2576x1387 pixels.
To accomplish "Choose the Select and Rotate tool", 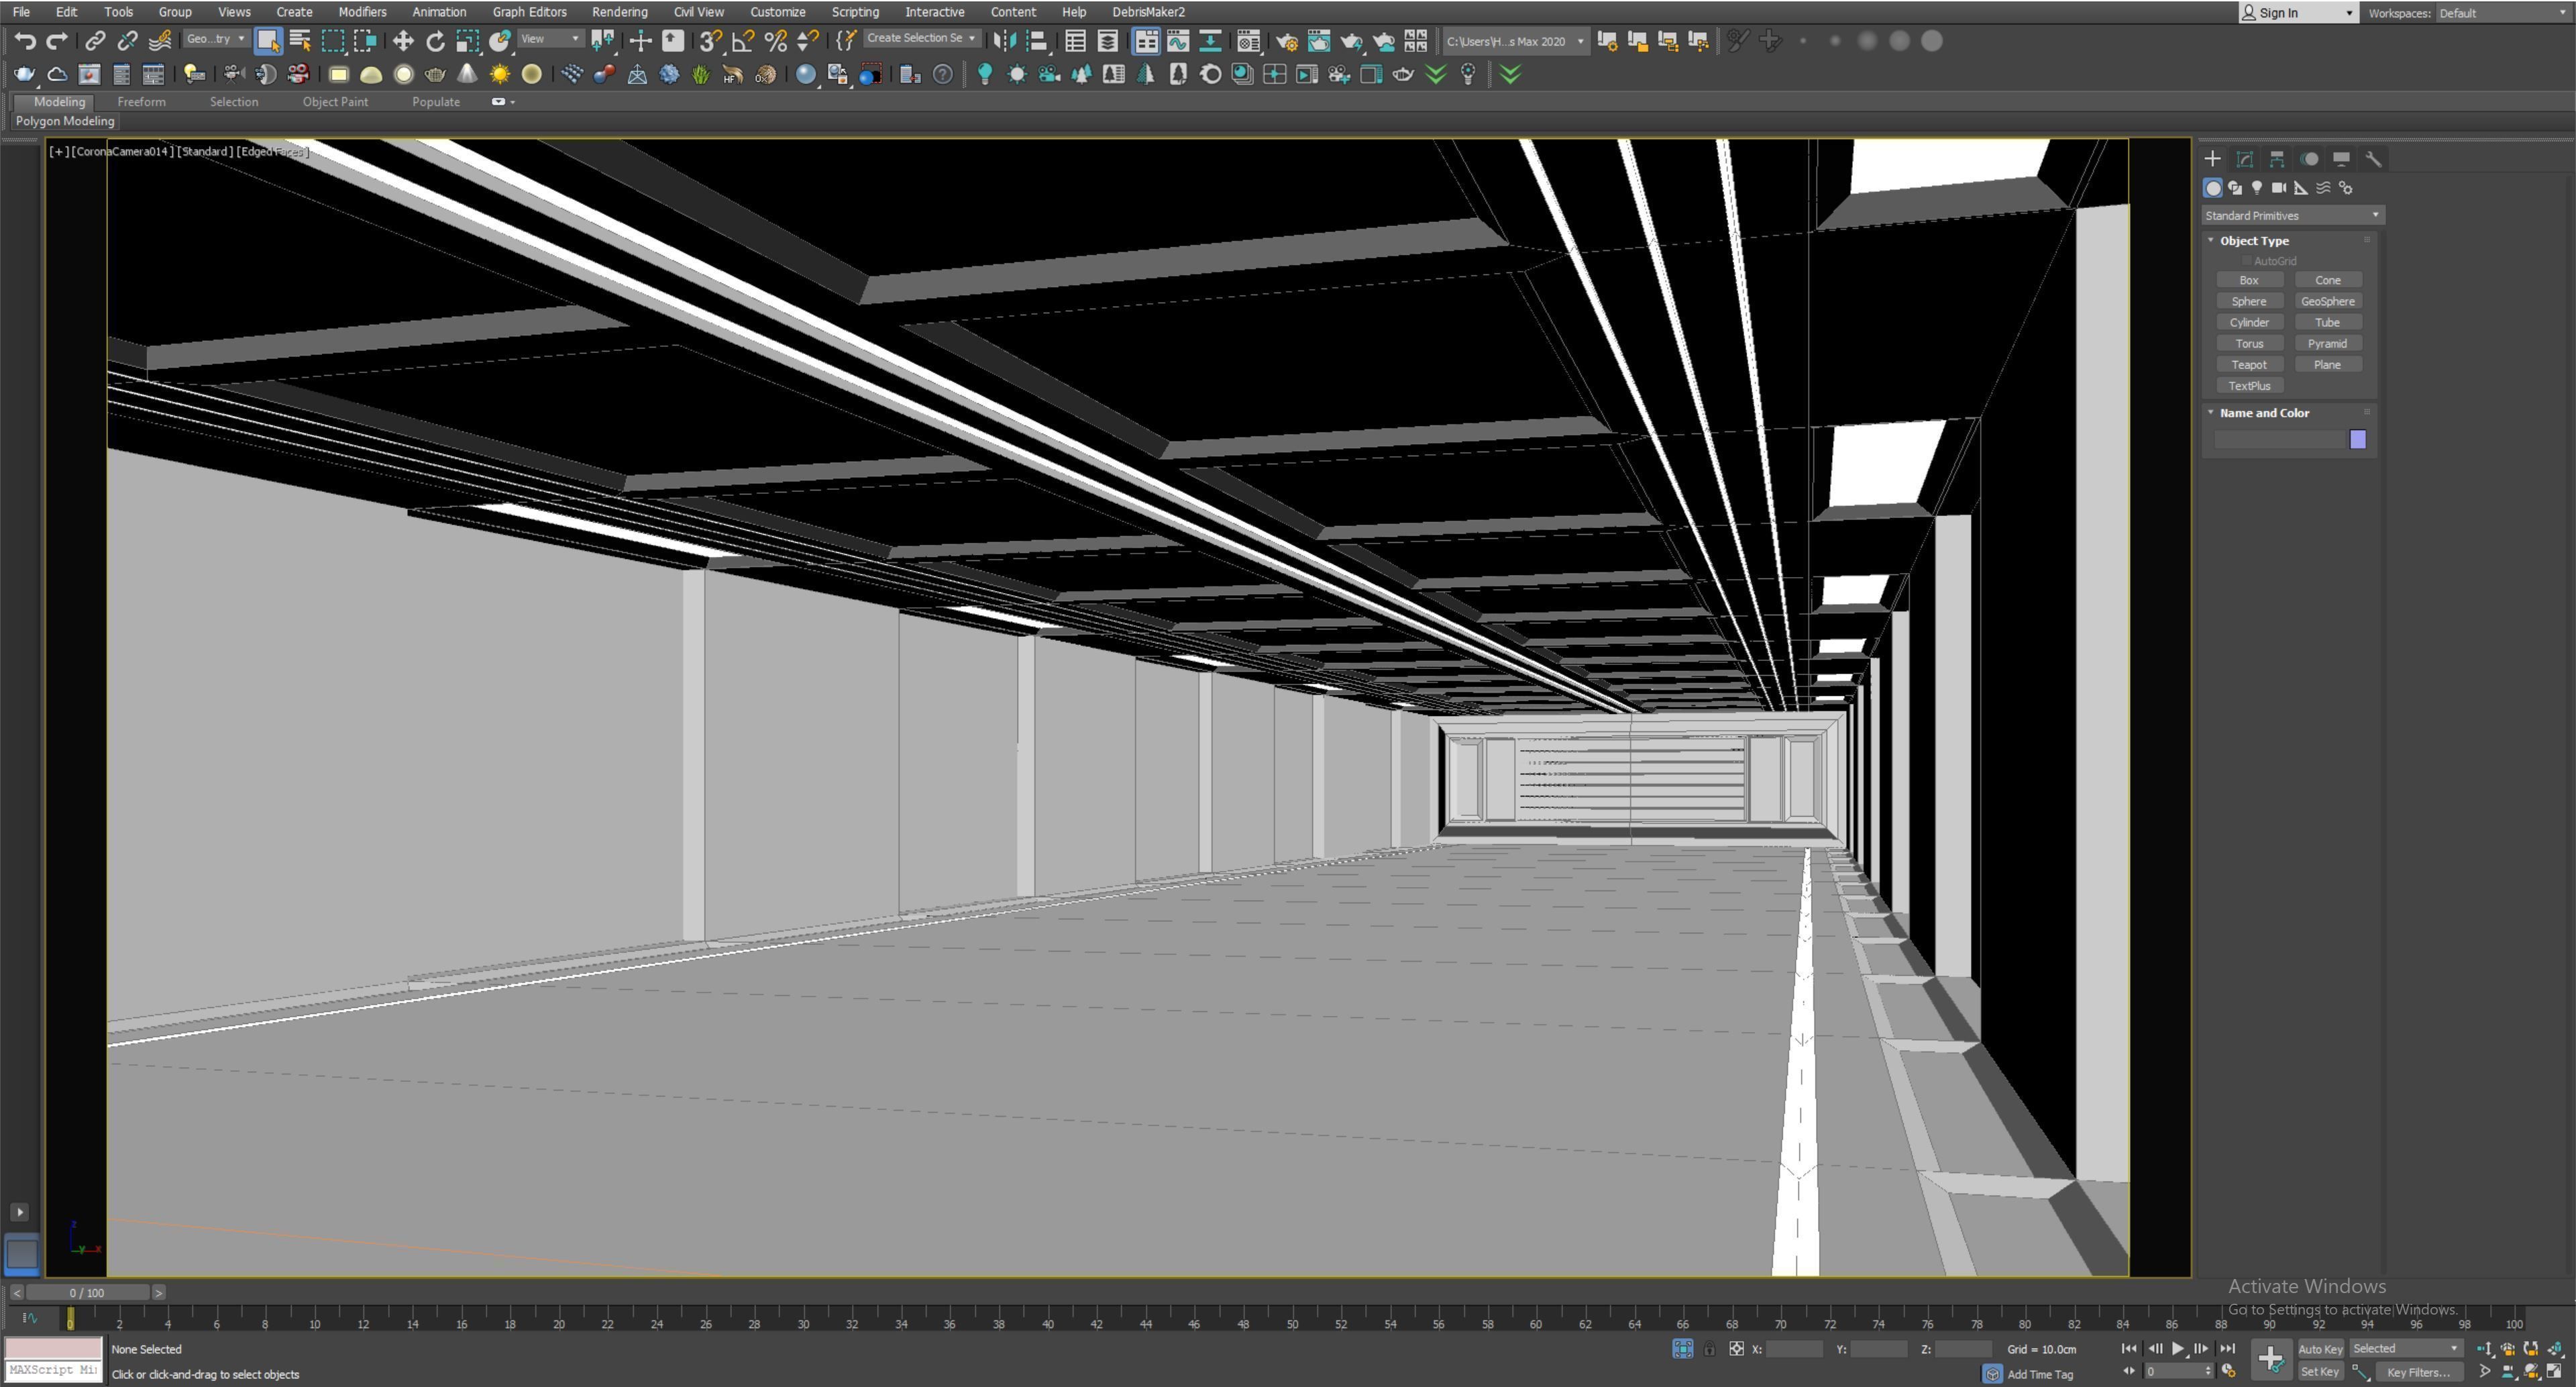I will (435, 41).
